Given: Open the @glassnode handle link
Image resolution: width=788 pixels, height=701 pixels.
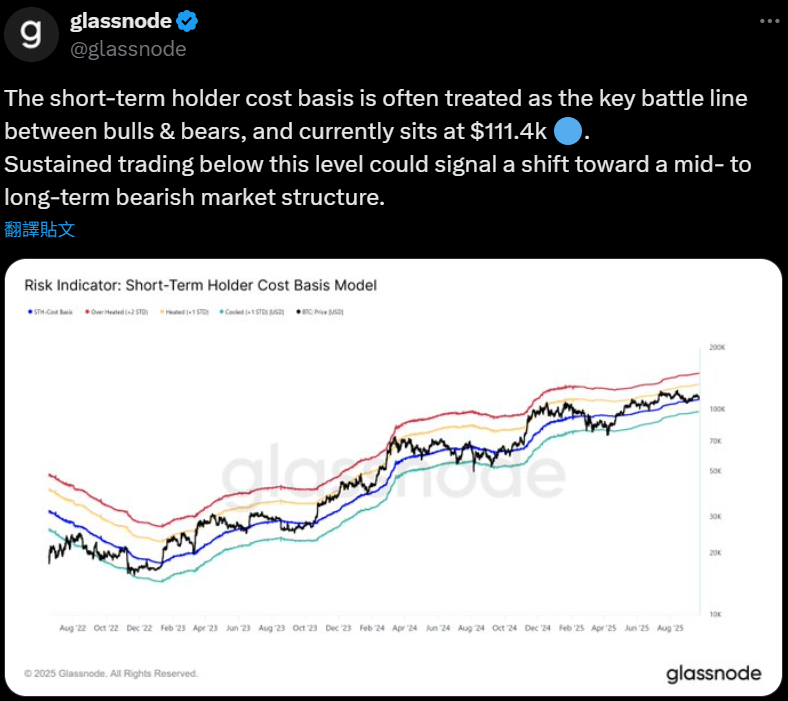Looking at the screenshot, I should [x=128, y=49].
